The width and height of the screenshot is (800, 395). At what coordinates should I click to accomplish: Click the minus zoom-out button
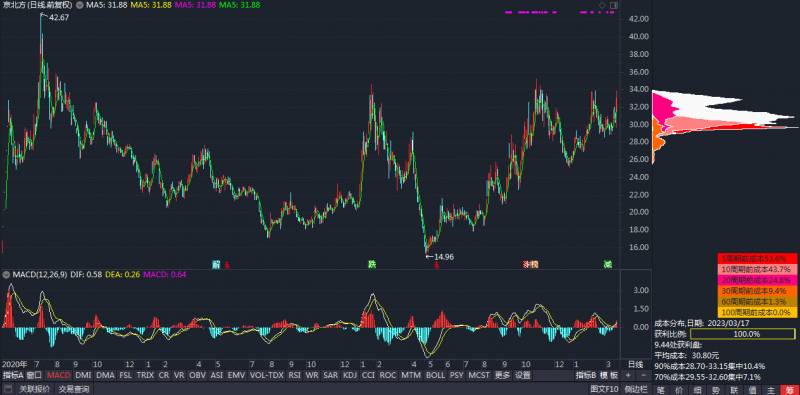pos(643,375)
